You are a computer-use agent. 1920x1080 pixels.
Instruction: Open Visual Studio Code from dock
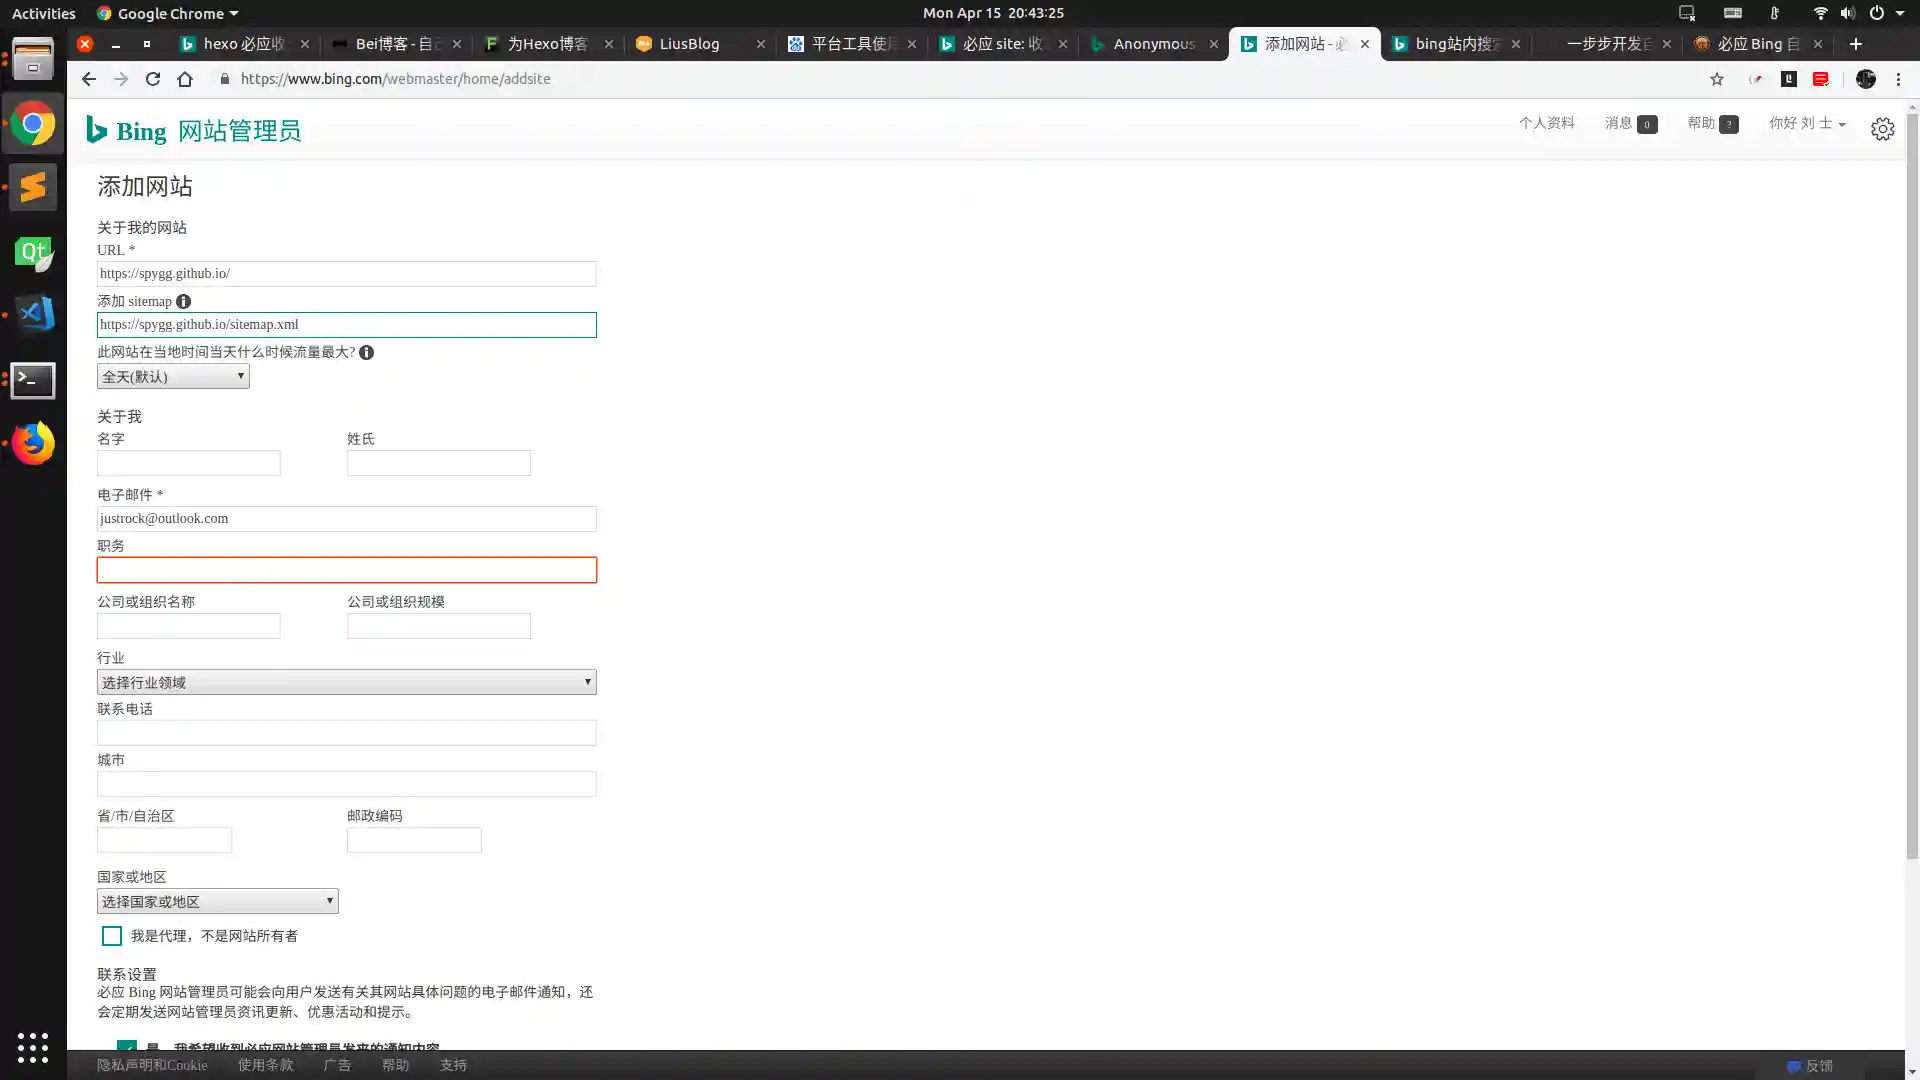coord(33,315)
